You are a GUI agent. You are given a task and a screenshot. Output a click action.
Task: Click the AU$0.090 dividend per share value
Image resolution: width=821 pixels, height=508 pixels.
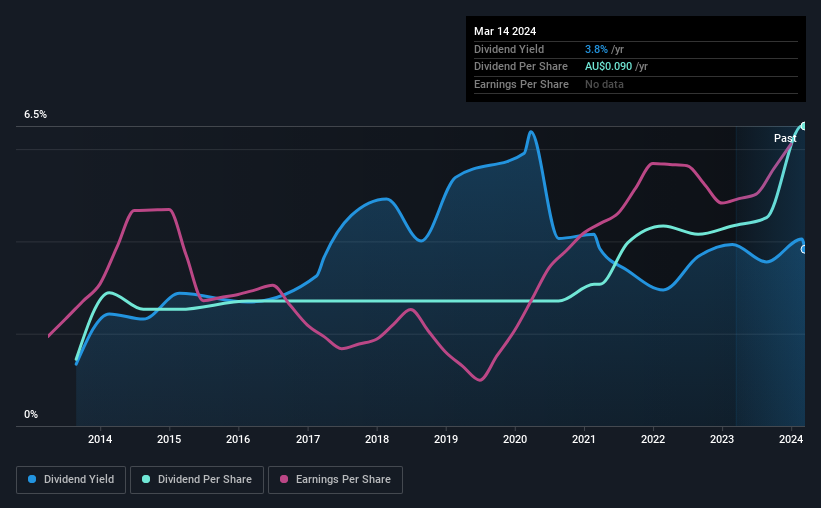608,67
